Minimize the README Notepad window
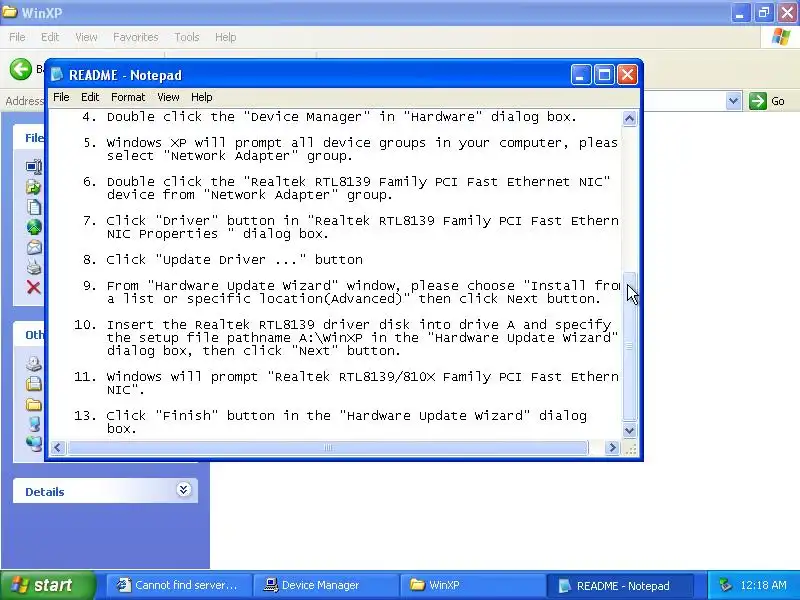The height and width of the screenshot is (600, 800). [581, 75]
